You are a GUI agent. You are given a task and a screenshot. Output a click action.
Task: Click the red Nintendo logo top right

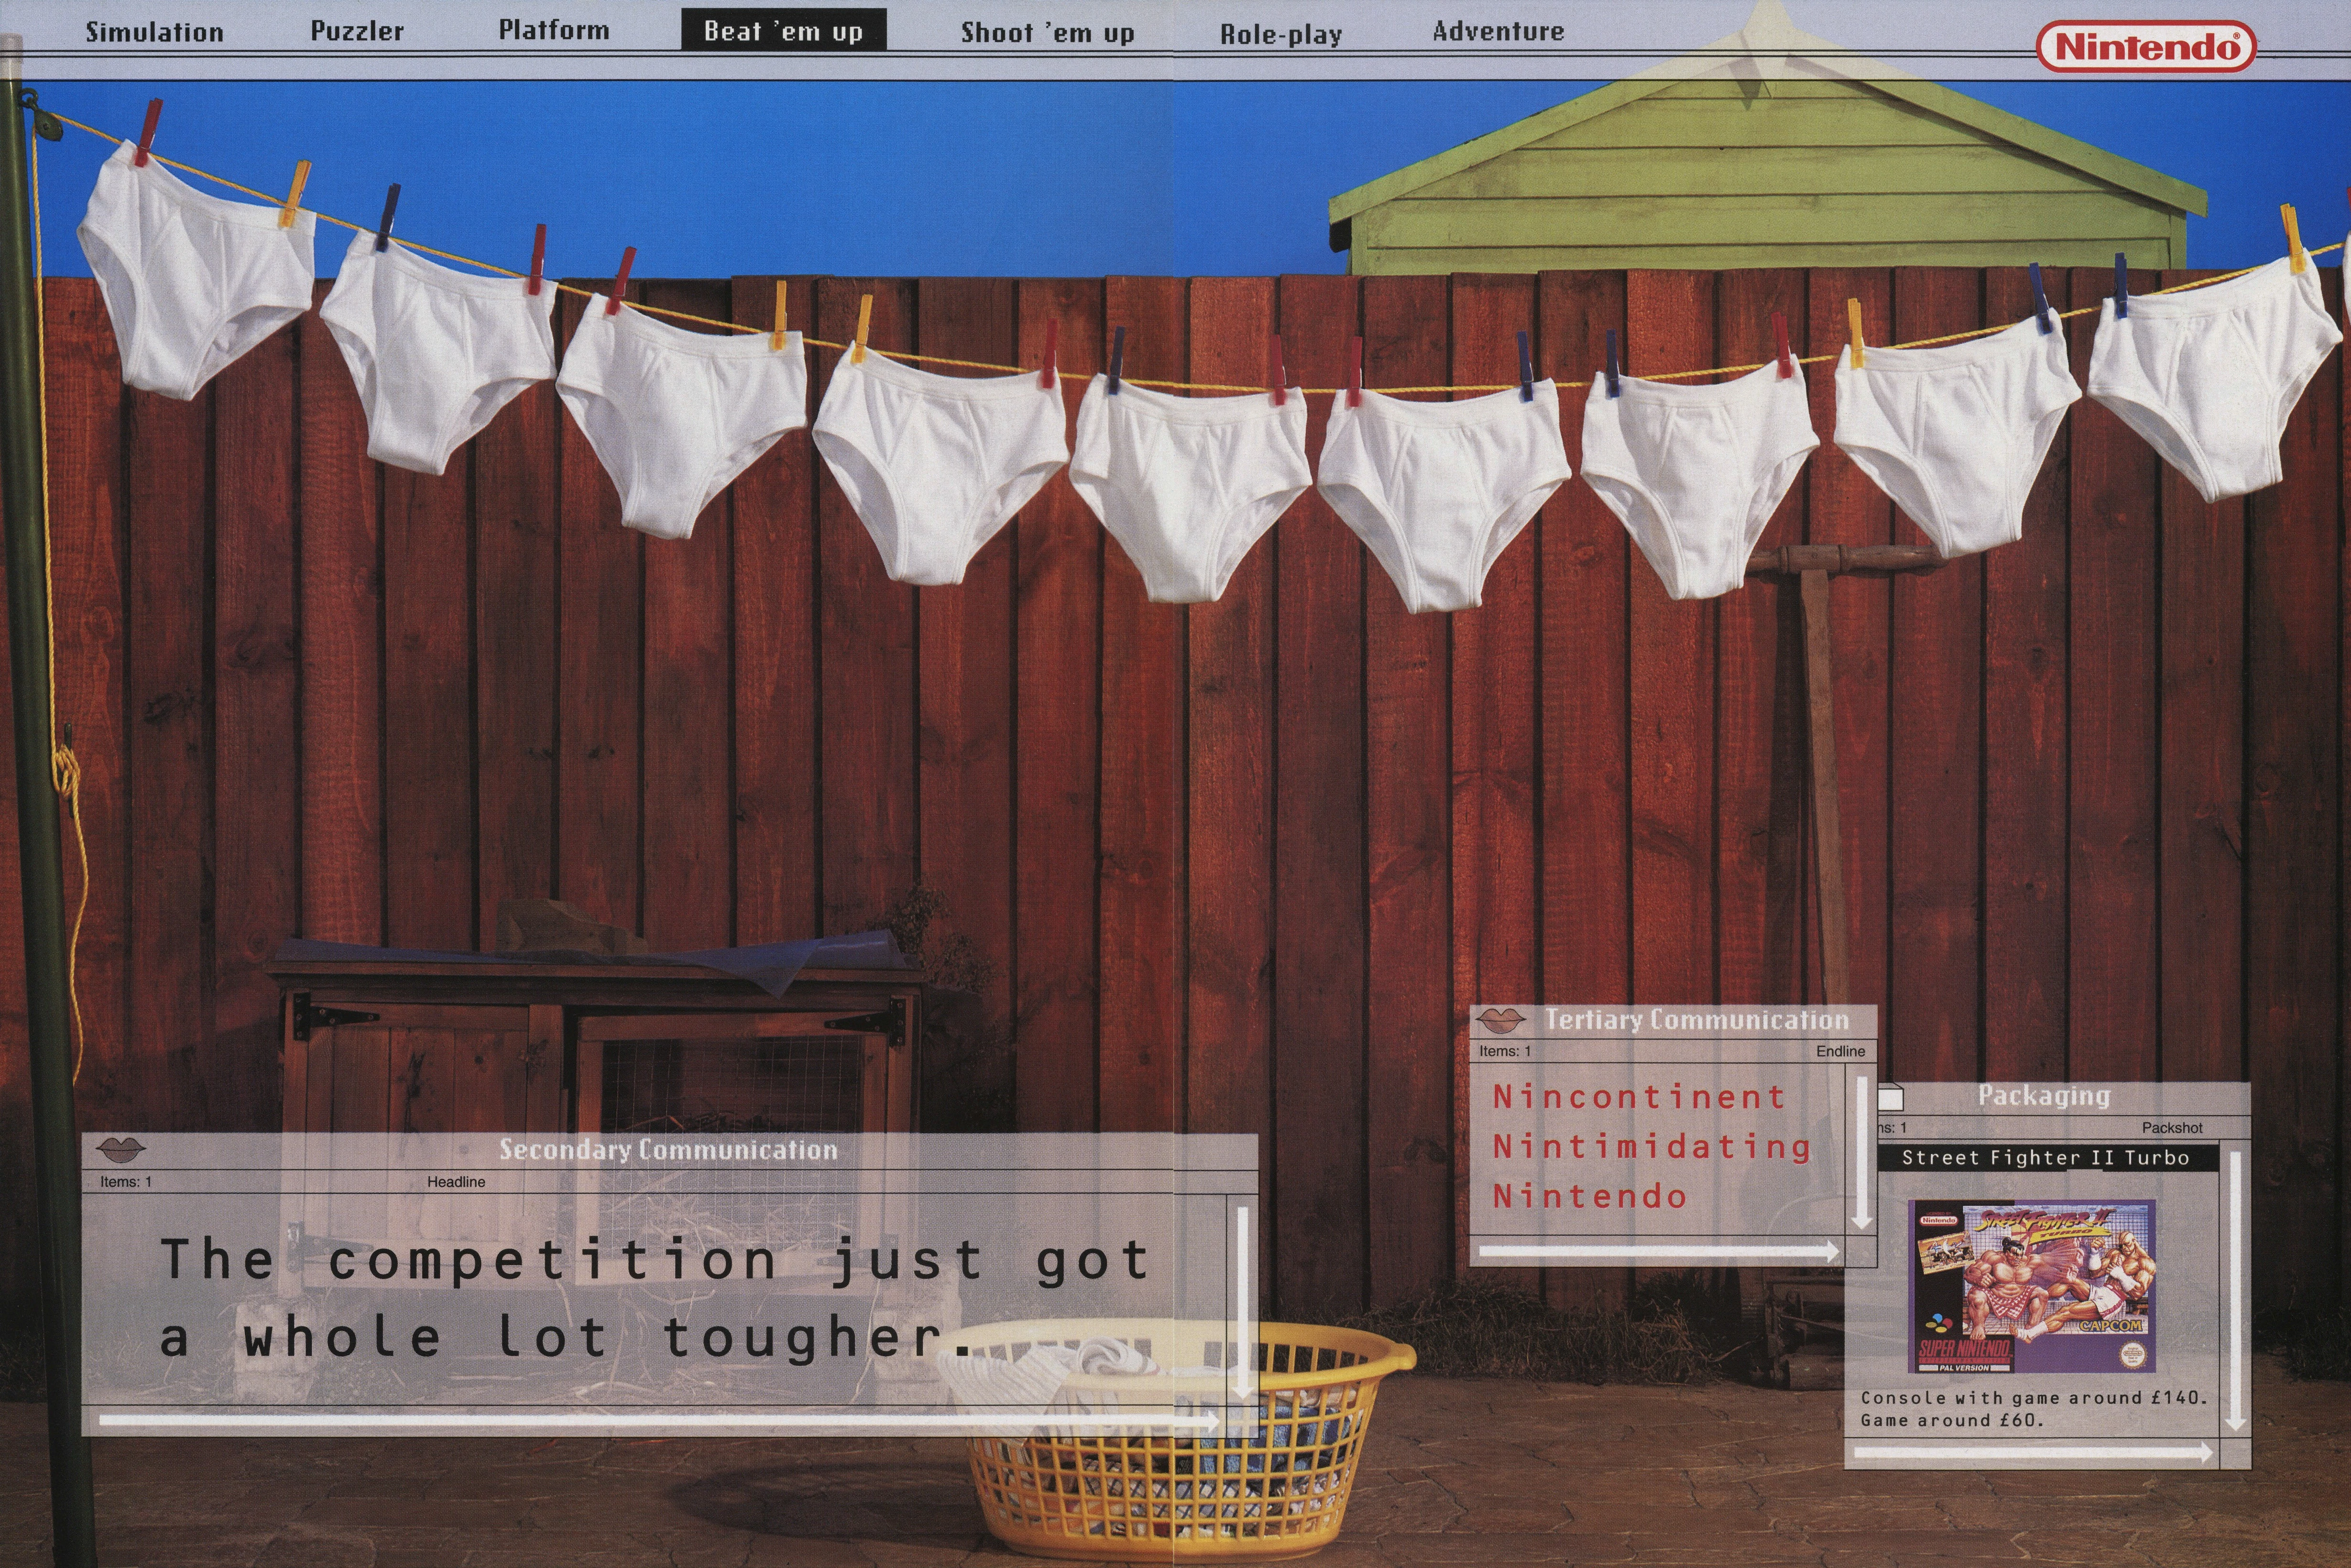[x=2146, y=46]
